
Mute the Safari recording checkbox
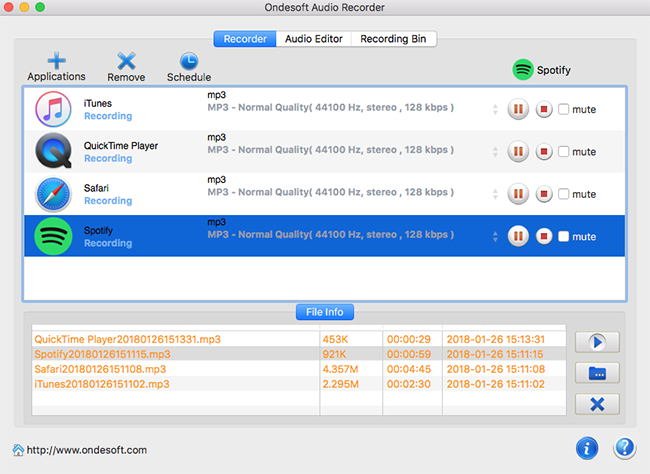(x=563, y=194)
